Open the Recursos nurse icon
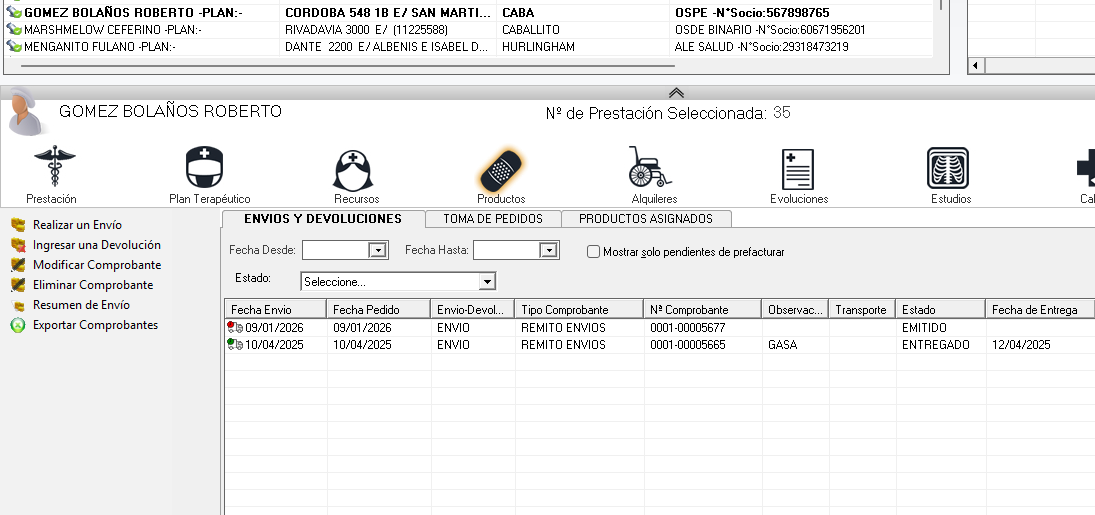 tap(355, 167)
